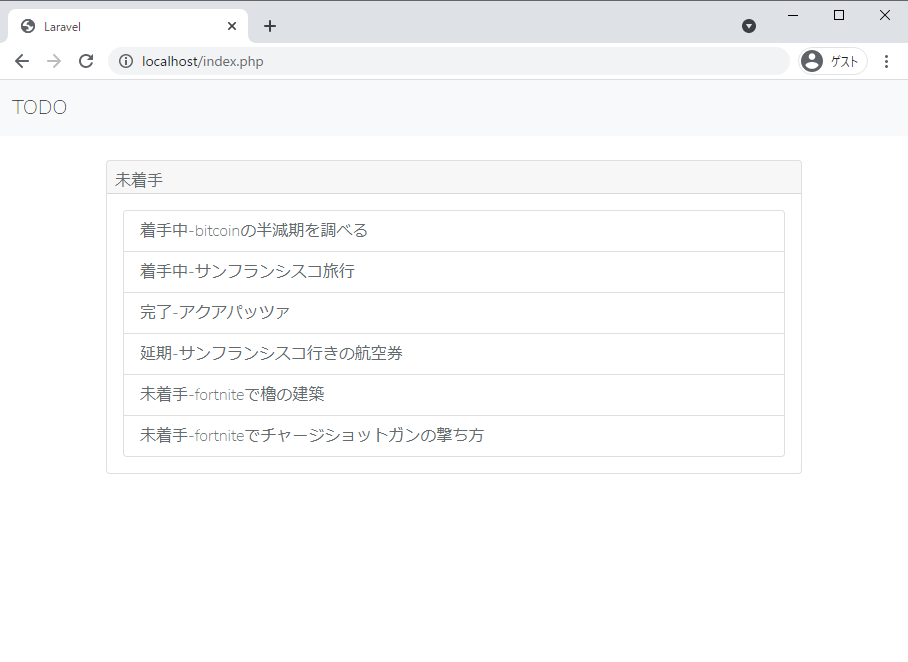Click the back navigation arrow
The height and width of the screenshot is (662, 908).
[22, 61]
